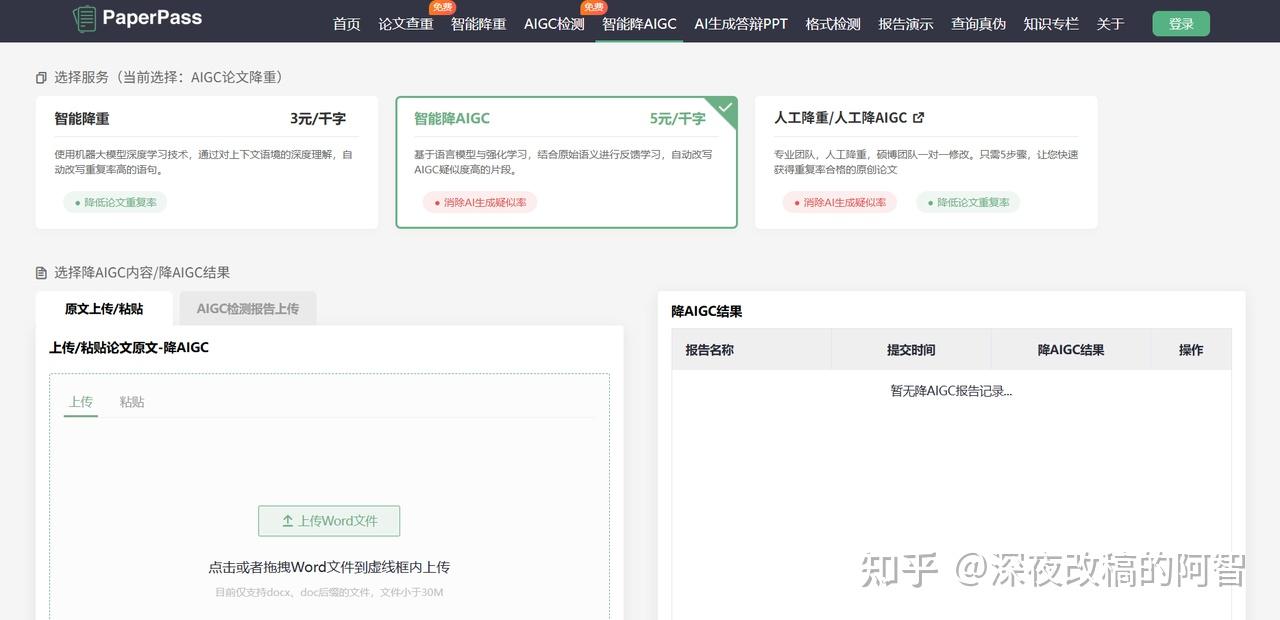Click the PaperPass logo icon

84,18
